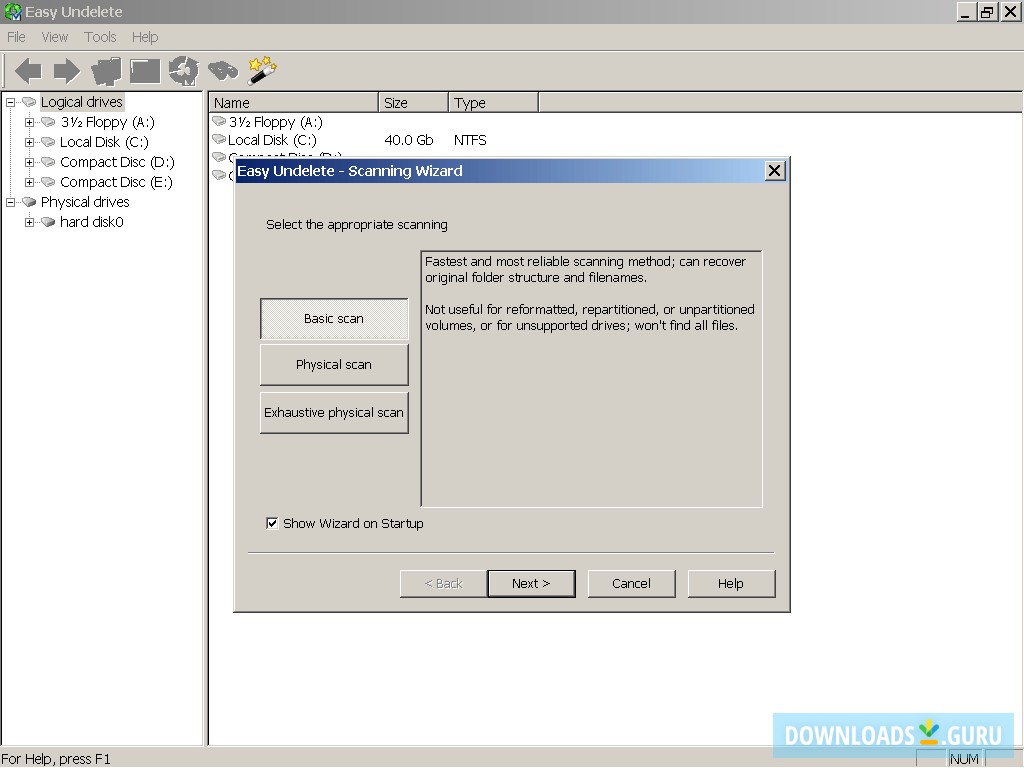Image resolution: width=1024 pixels, height=768 pixels.
Task: Click the Find files binoculars icon
Action: click(222, 70)
